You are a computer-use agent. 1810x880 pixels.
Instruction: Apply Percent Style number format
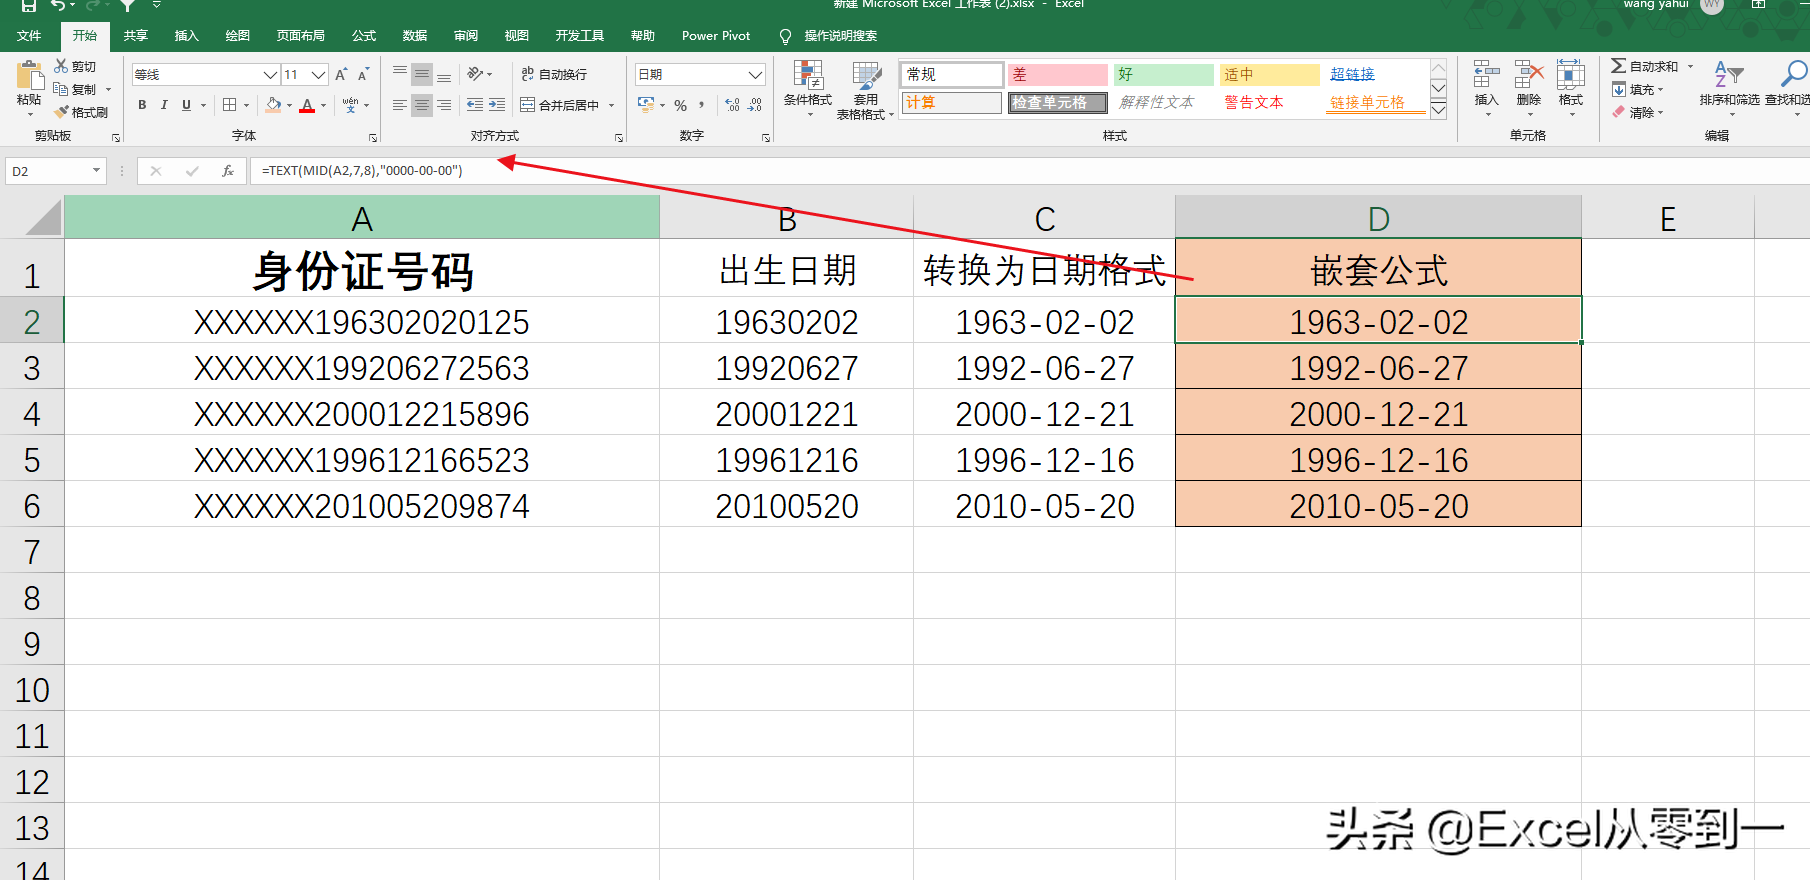pyautogui.click(x=680, y=105)
